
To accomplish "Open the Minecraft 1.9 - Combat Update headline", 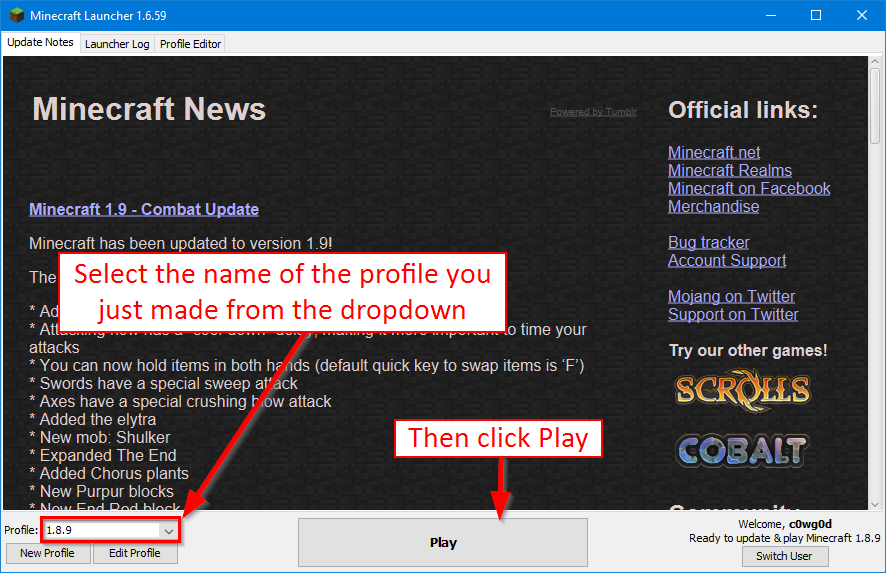I will click(x=144, y=210).
